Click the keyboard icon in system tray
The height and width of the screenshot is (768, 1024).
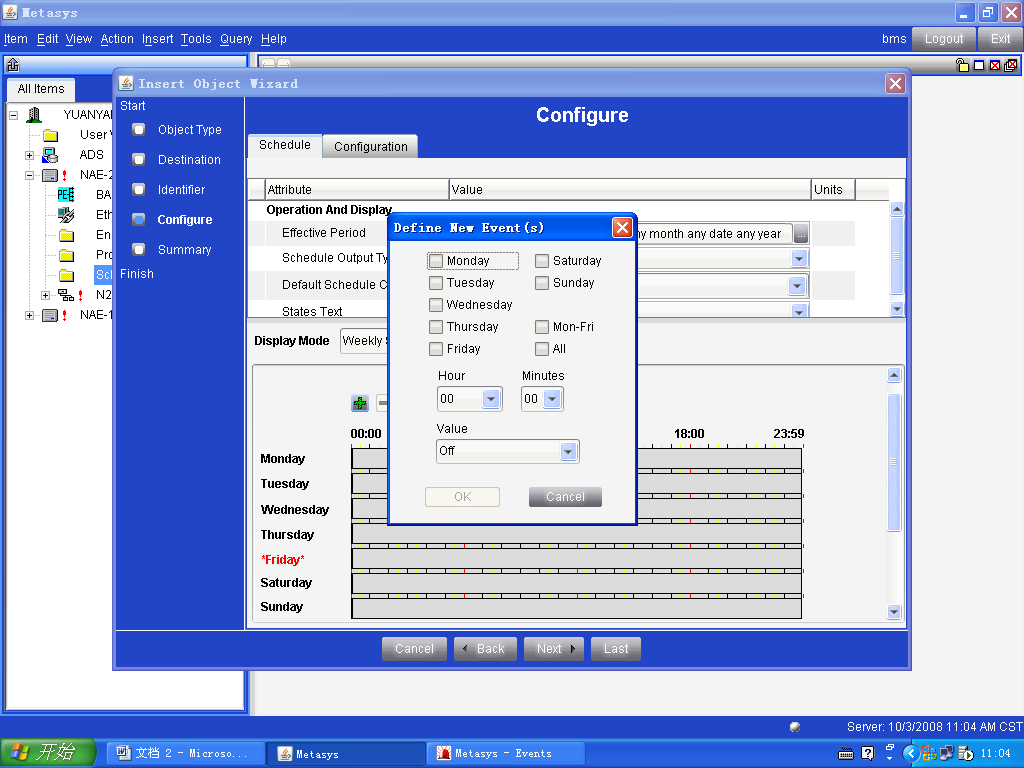(845, 753)
